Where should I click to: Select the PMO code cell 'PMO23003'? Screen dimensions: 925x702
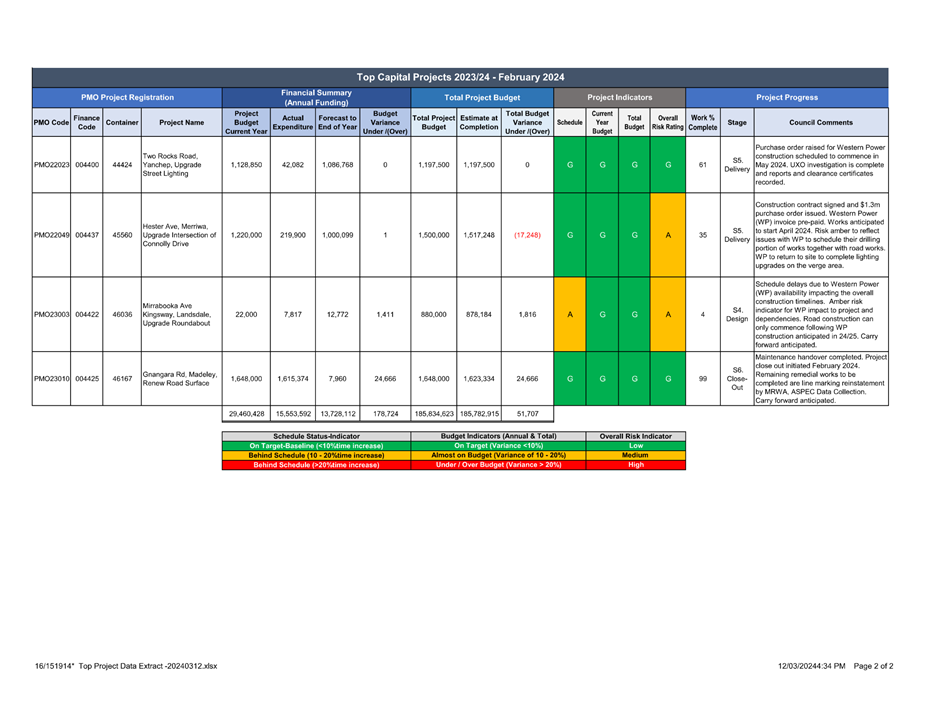(x=51, y=315)
